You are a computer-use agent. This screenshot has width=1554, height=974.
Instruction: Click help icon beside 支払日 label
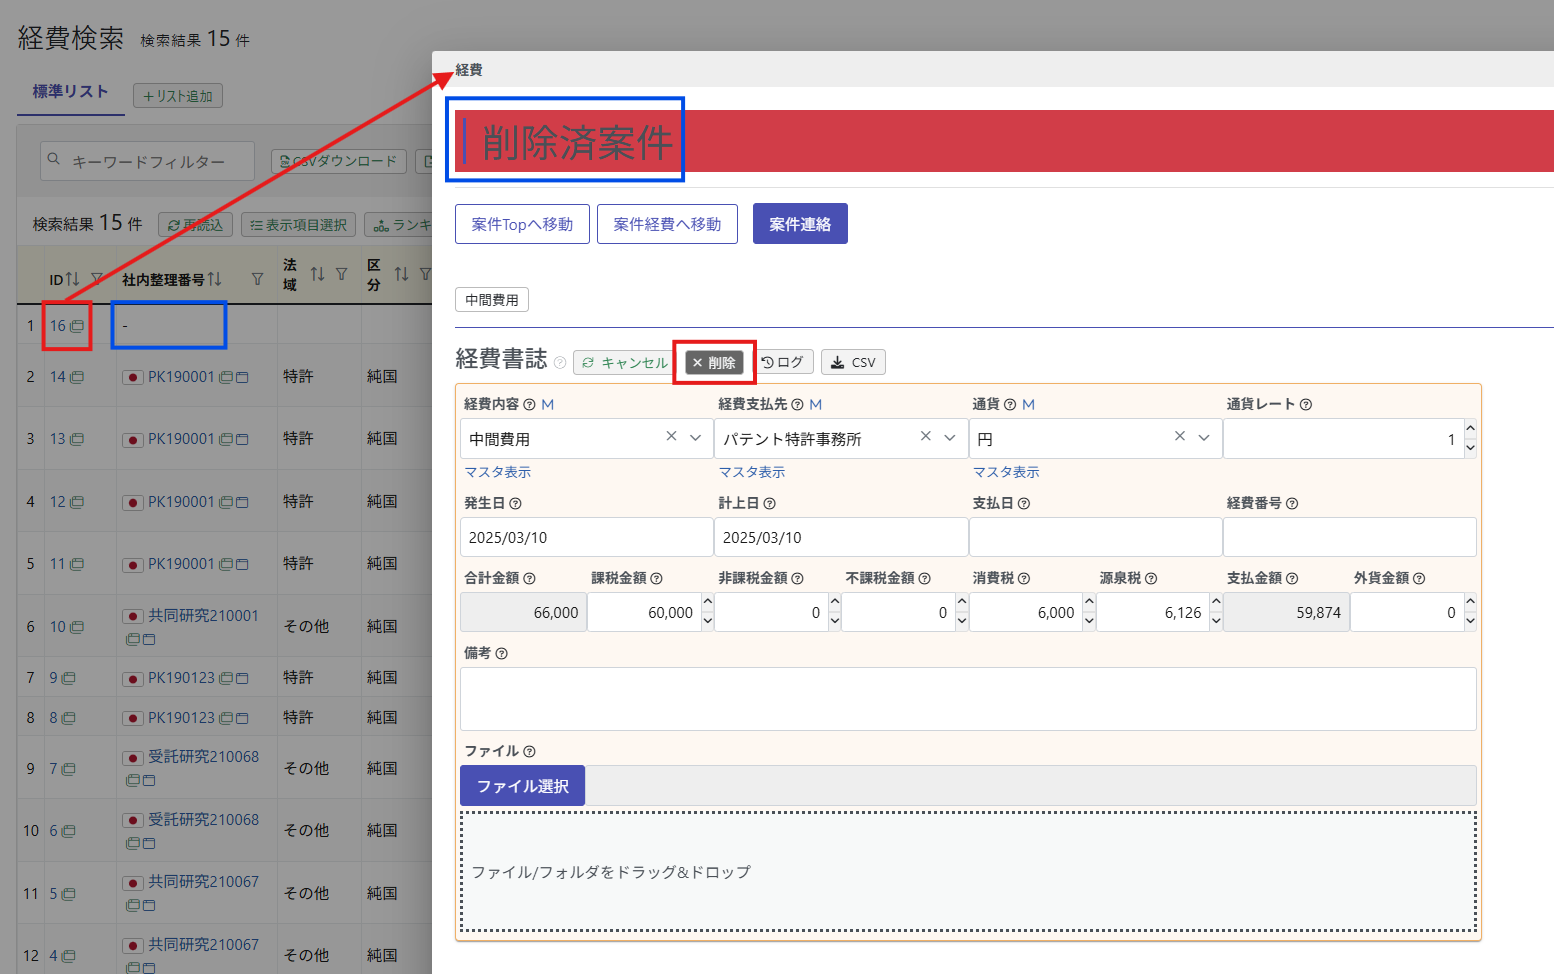pyautogui.click(x=1024, y=504)
